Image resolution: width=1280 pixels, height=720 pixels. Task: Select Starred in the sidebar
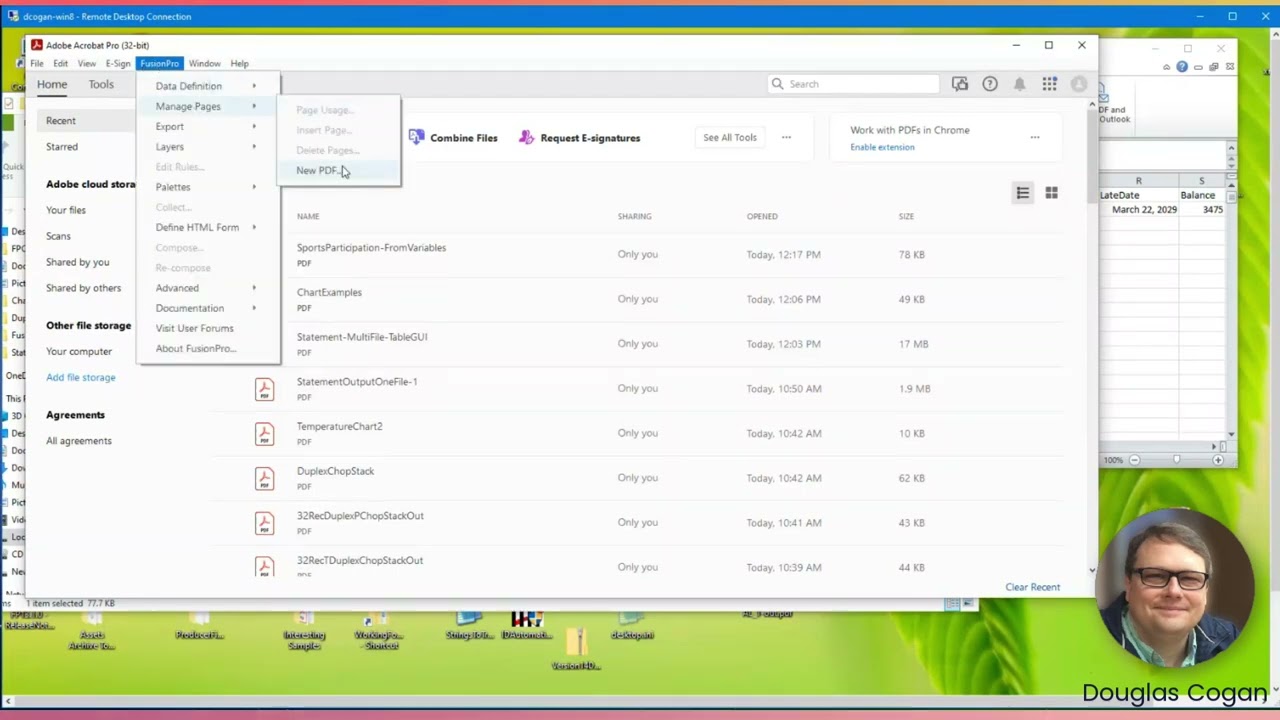point(61,147)
